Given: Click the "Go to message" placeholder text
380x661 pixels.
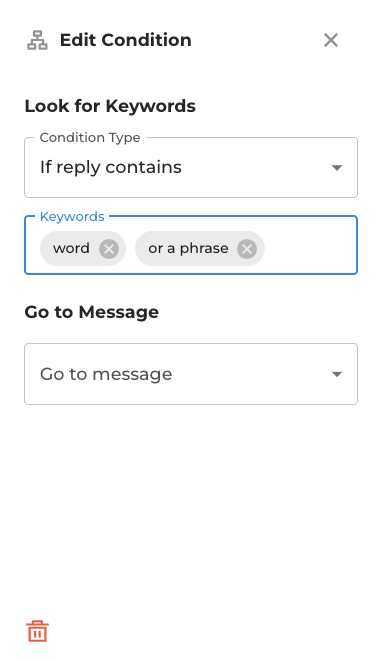Looking at the screenshot, I should point(106,374).
